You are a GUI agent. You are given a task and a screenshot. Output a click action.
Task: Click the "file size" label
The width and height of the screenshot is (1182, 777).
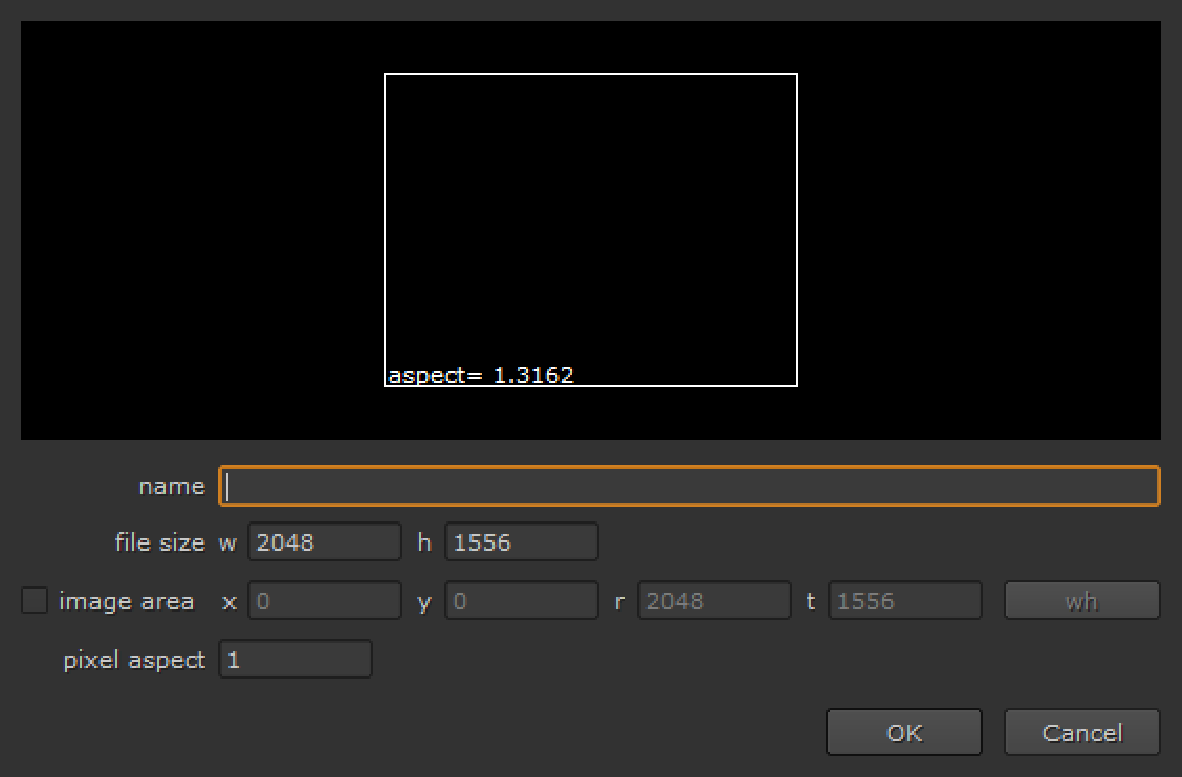coord(159,542)
